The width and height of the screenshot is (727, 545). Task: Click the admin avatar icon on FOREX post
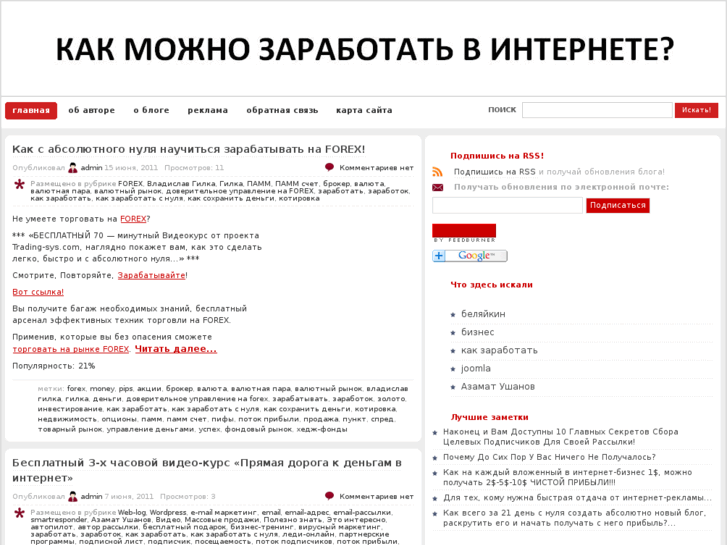coord(73,167)
